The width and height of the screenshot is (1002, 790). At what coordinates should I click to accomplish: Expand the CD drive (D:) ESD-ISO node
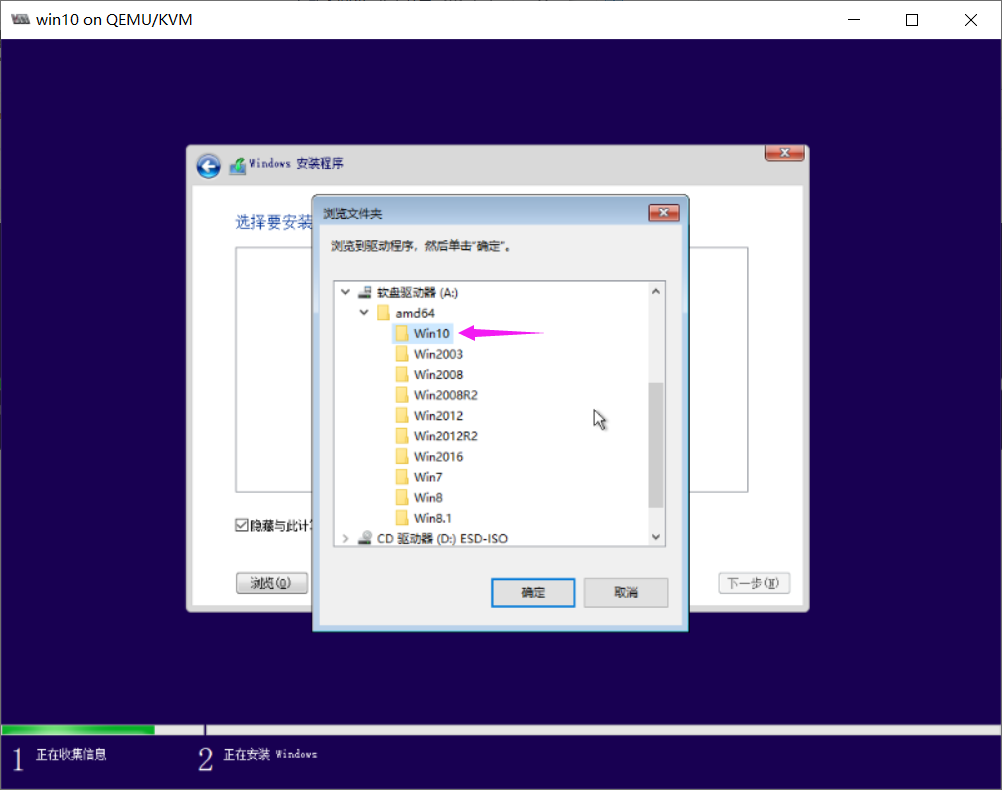[x=346, y=538]
